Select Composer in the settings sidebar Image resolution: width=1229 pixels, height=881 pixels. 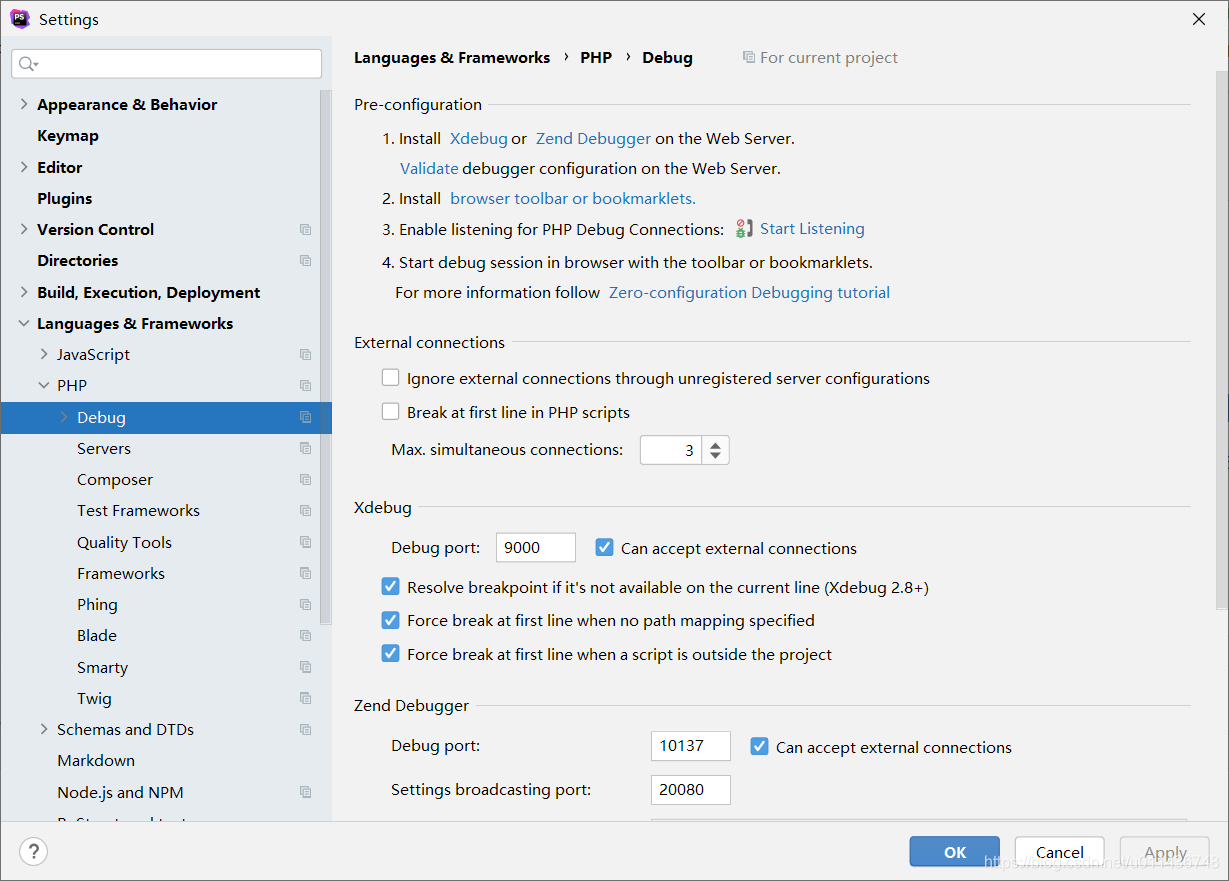pyautogui.click(x=115, y=479)
